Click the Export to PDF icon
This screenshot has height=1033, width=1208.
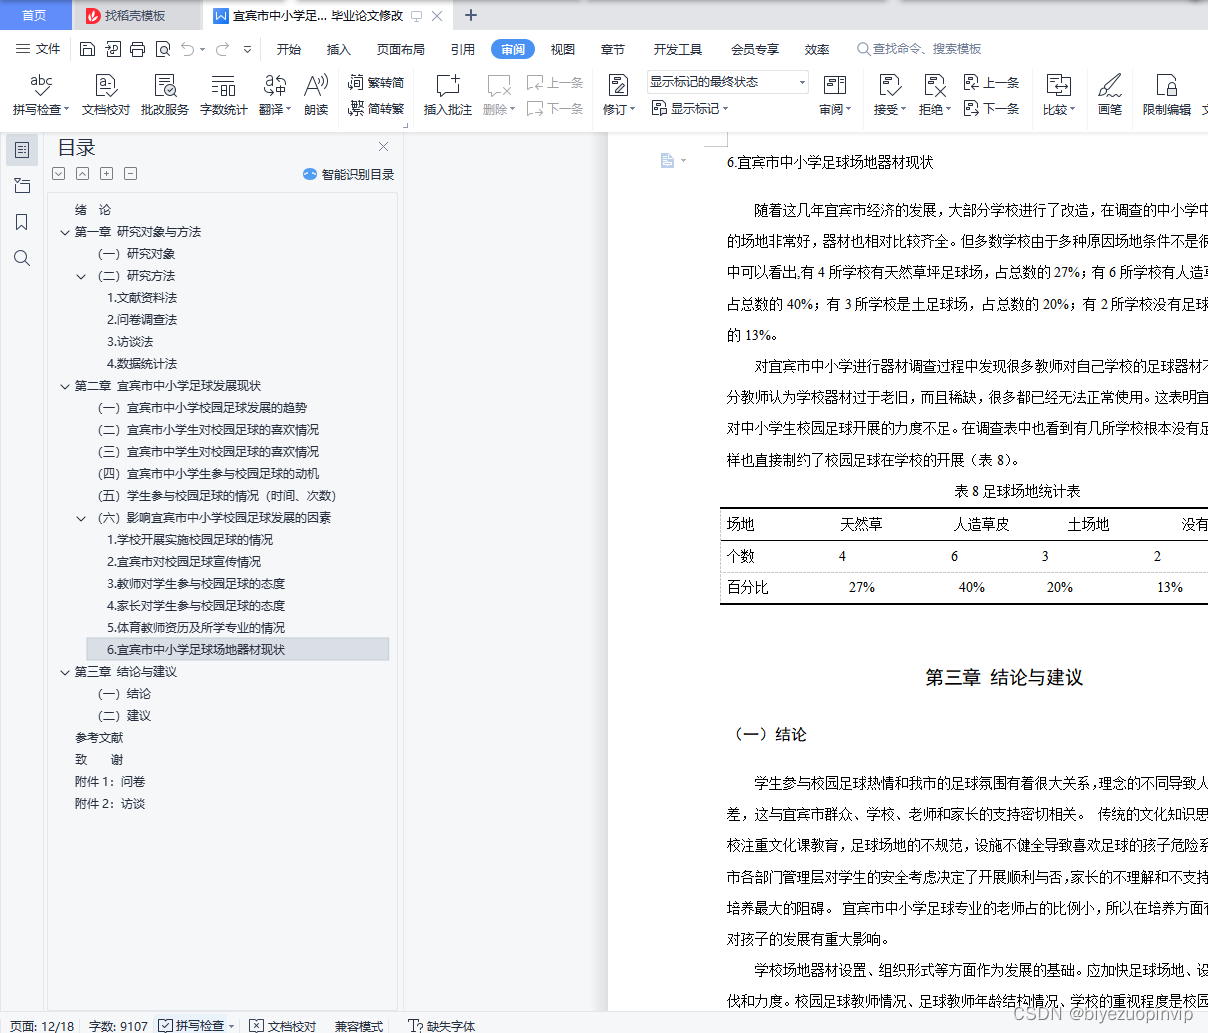(x=112, y=49)
